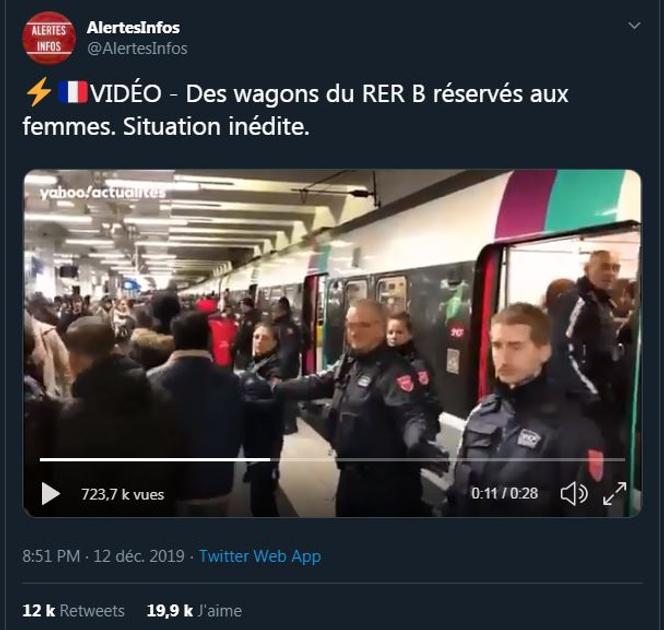Click the yahoo actualités watermark
Screen dimensions: 664x630
point(102,193)
